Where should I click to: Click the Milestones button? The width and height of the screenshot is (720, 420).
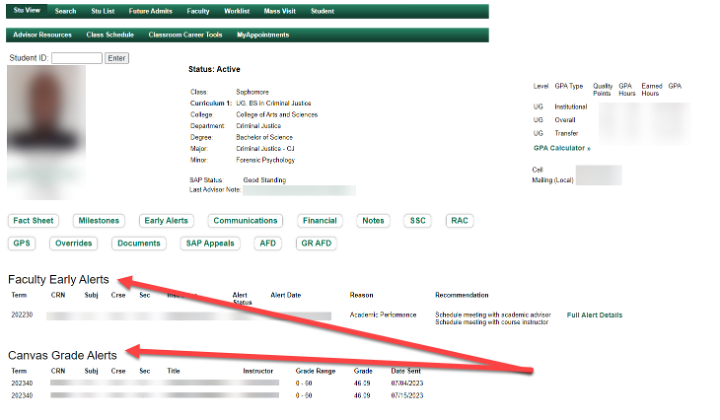coord(97,221)
